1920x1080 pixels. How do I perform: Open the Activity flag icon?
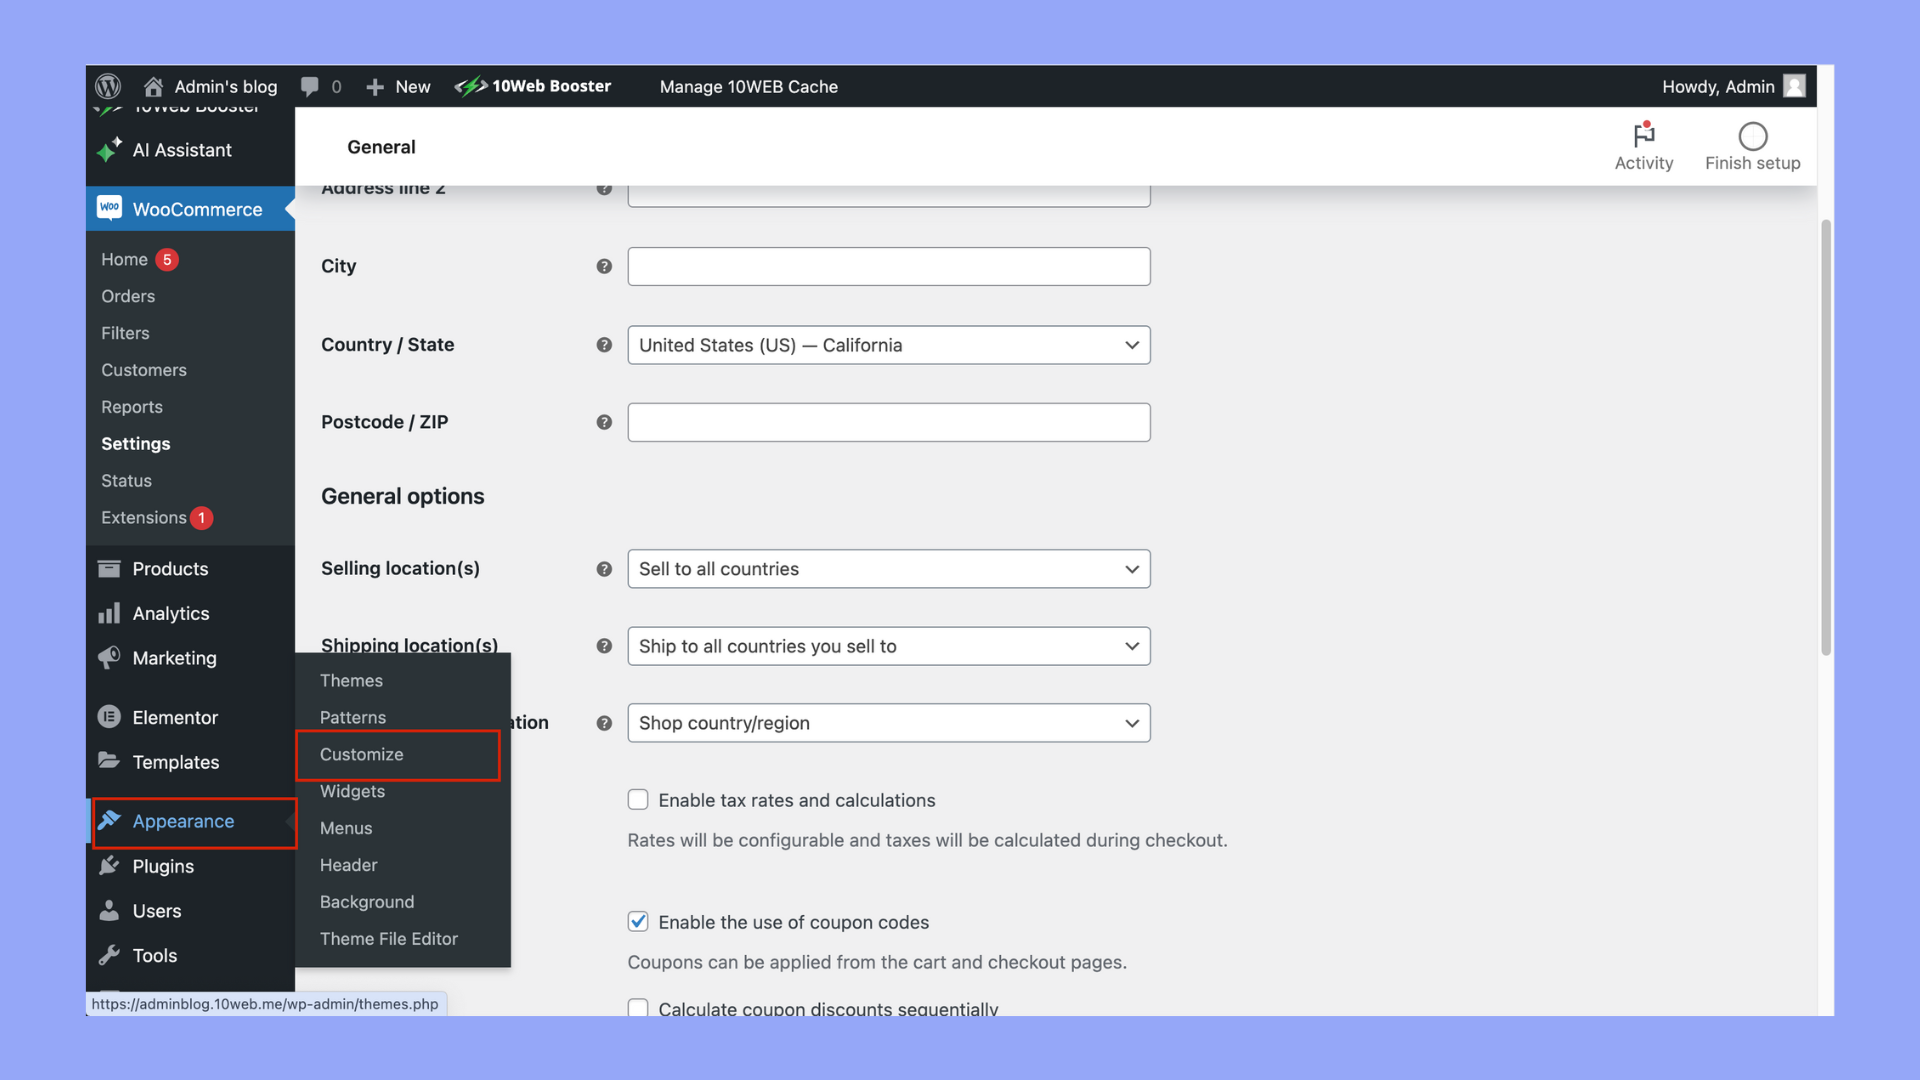[x=1643, y=135]
